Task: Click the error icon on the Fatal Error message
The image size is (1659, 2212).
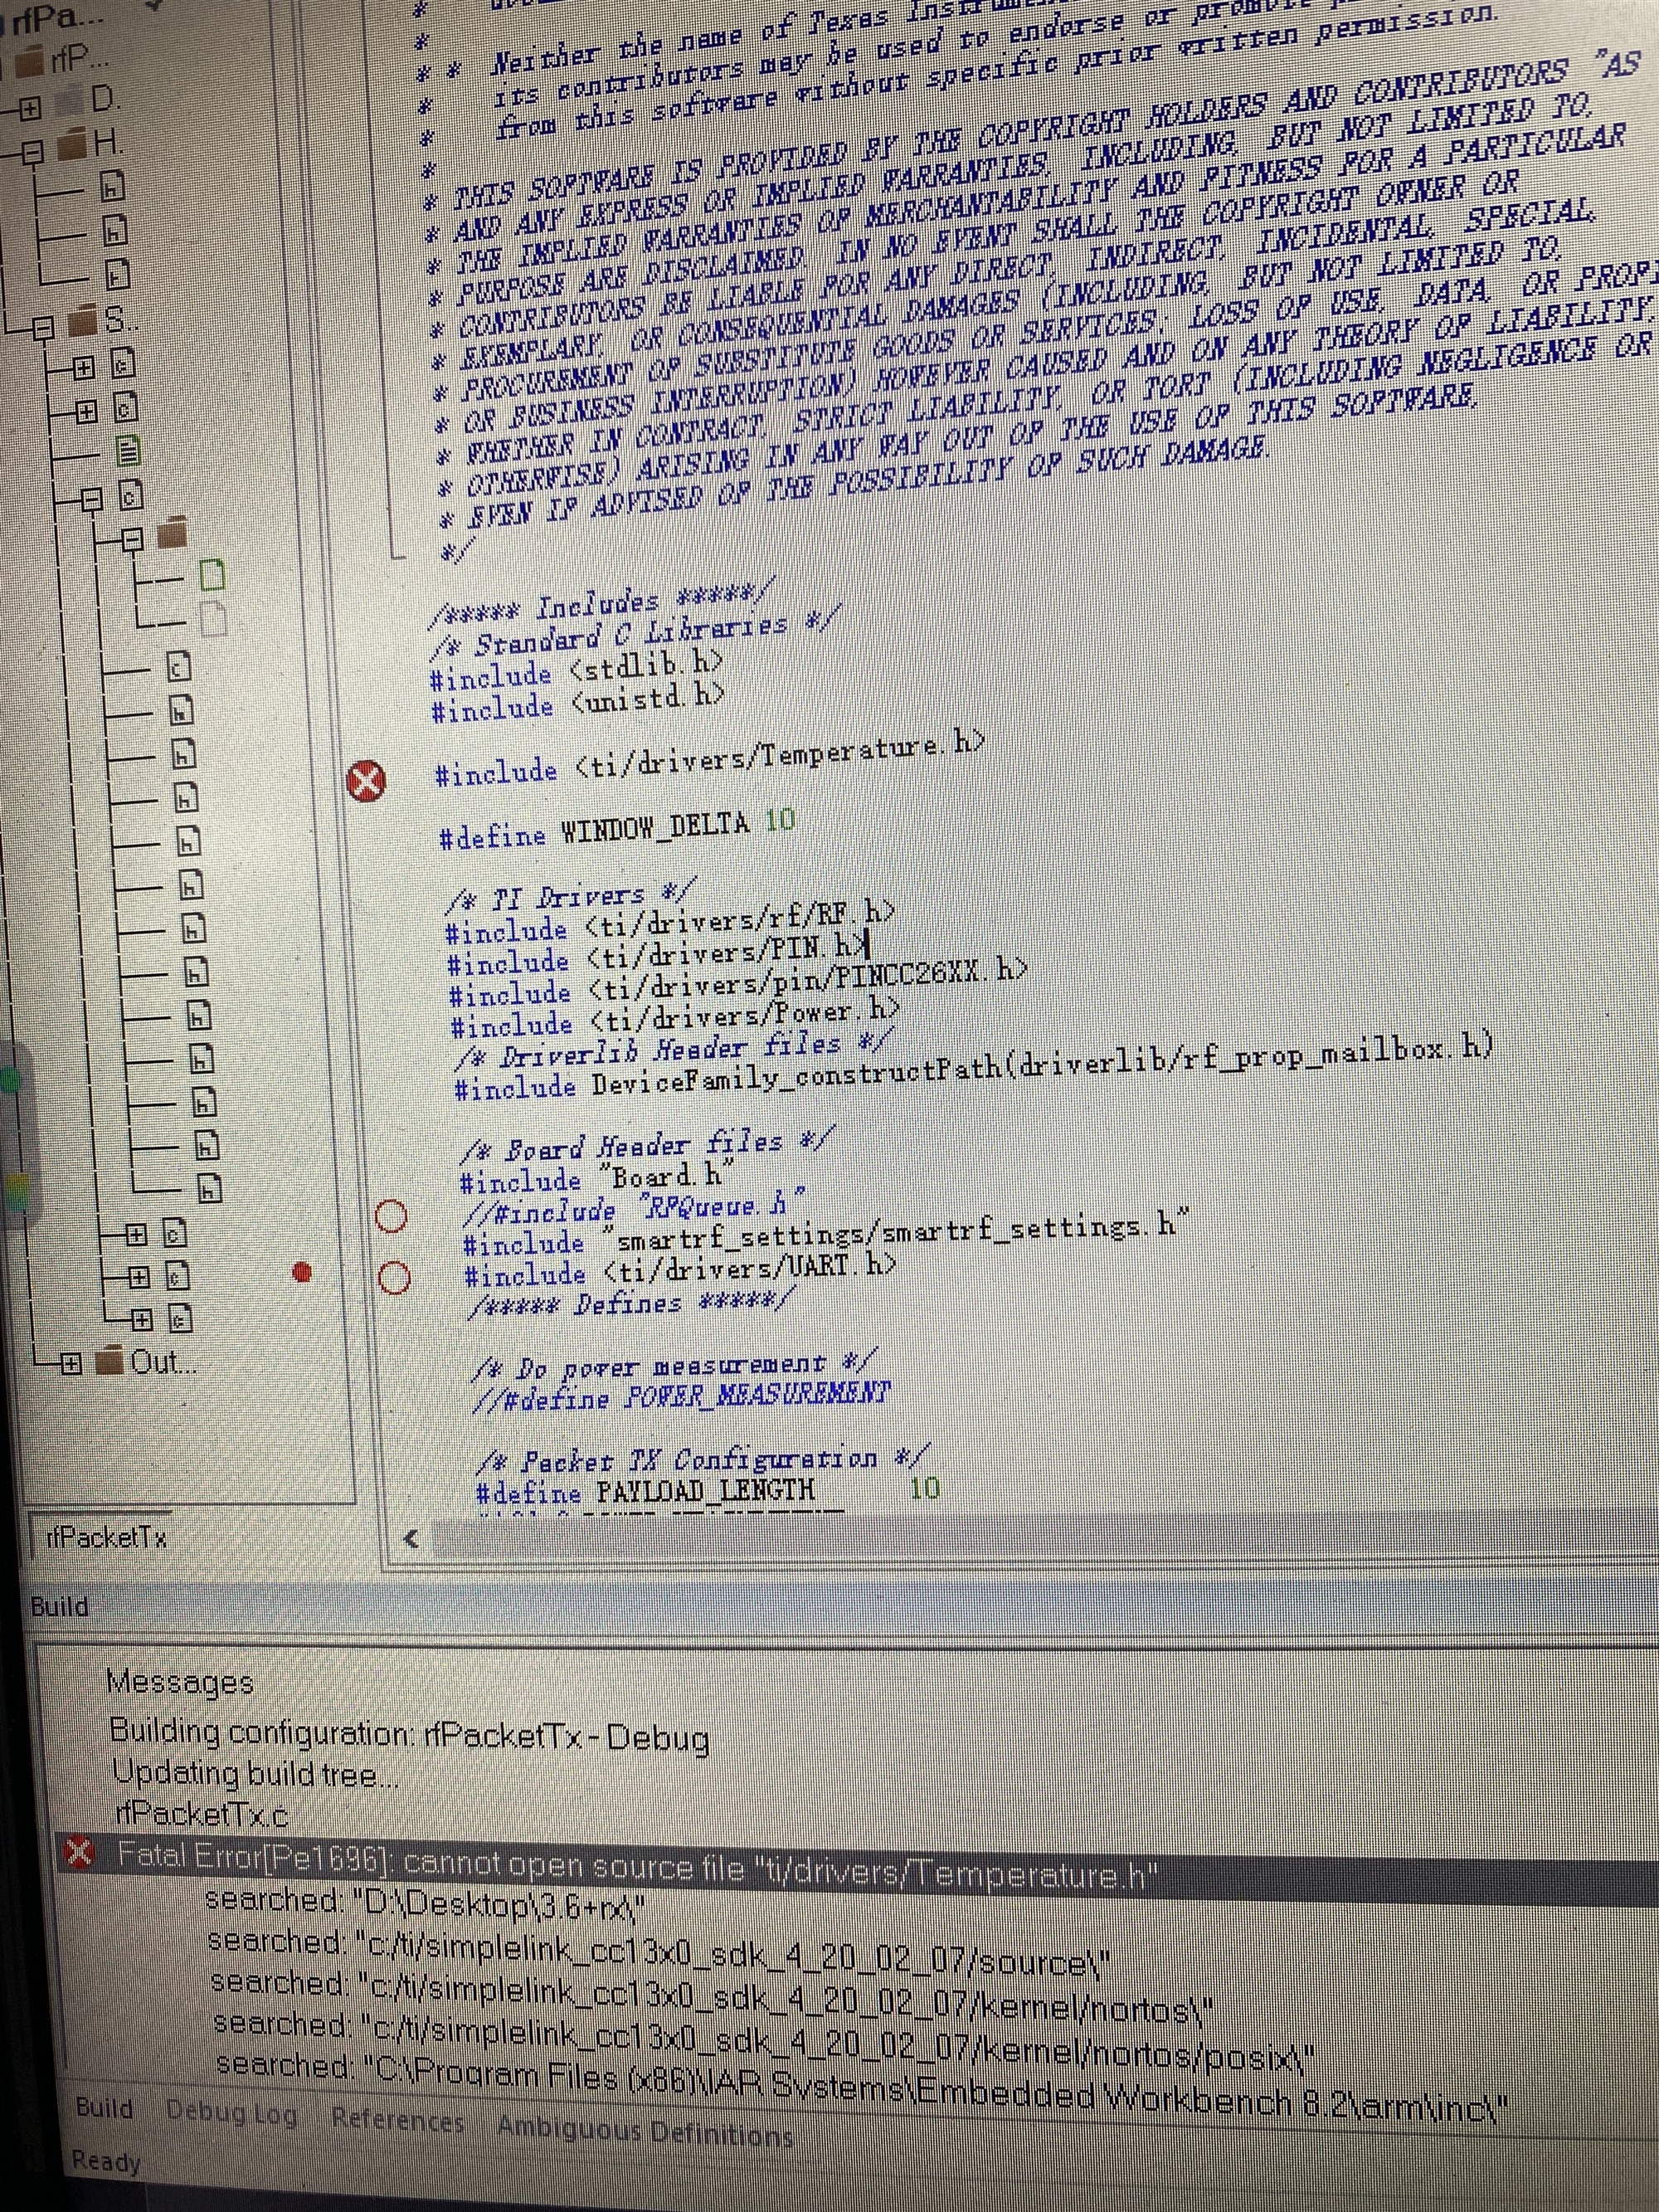Action: [x=78, y=1853]
